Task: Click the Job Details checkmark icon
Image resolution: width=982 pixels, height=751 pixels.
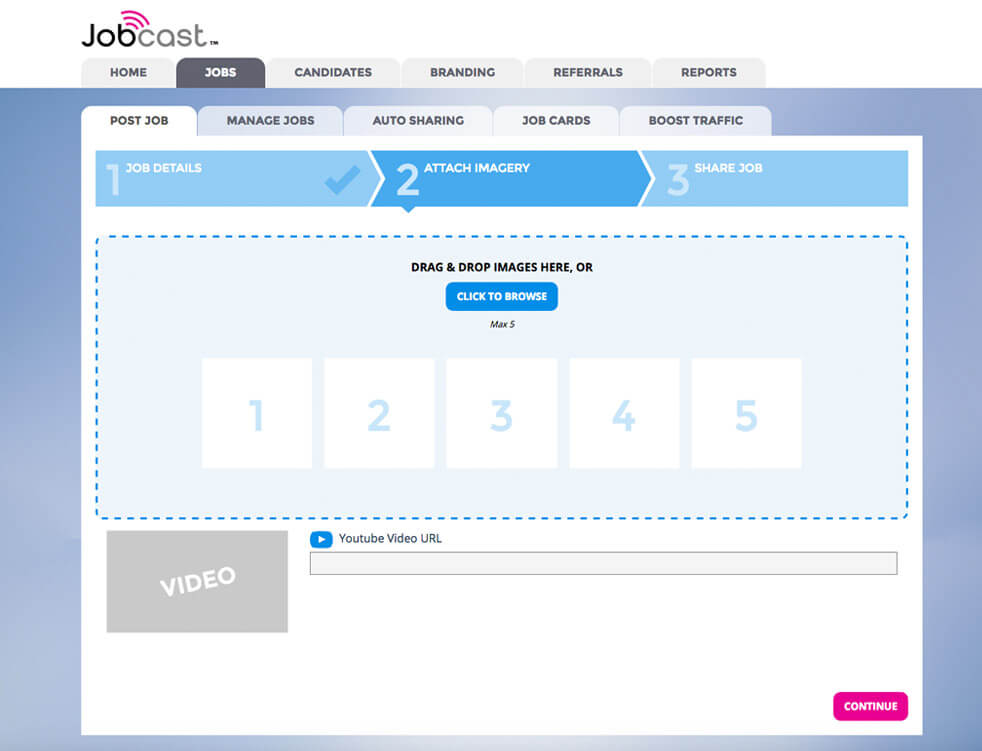Action: (x=342, y=180)
